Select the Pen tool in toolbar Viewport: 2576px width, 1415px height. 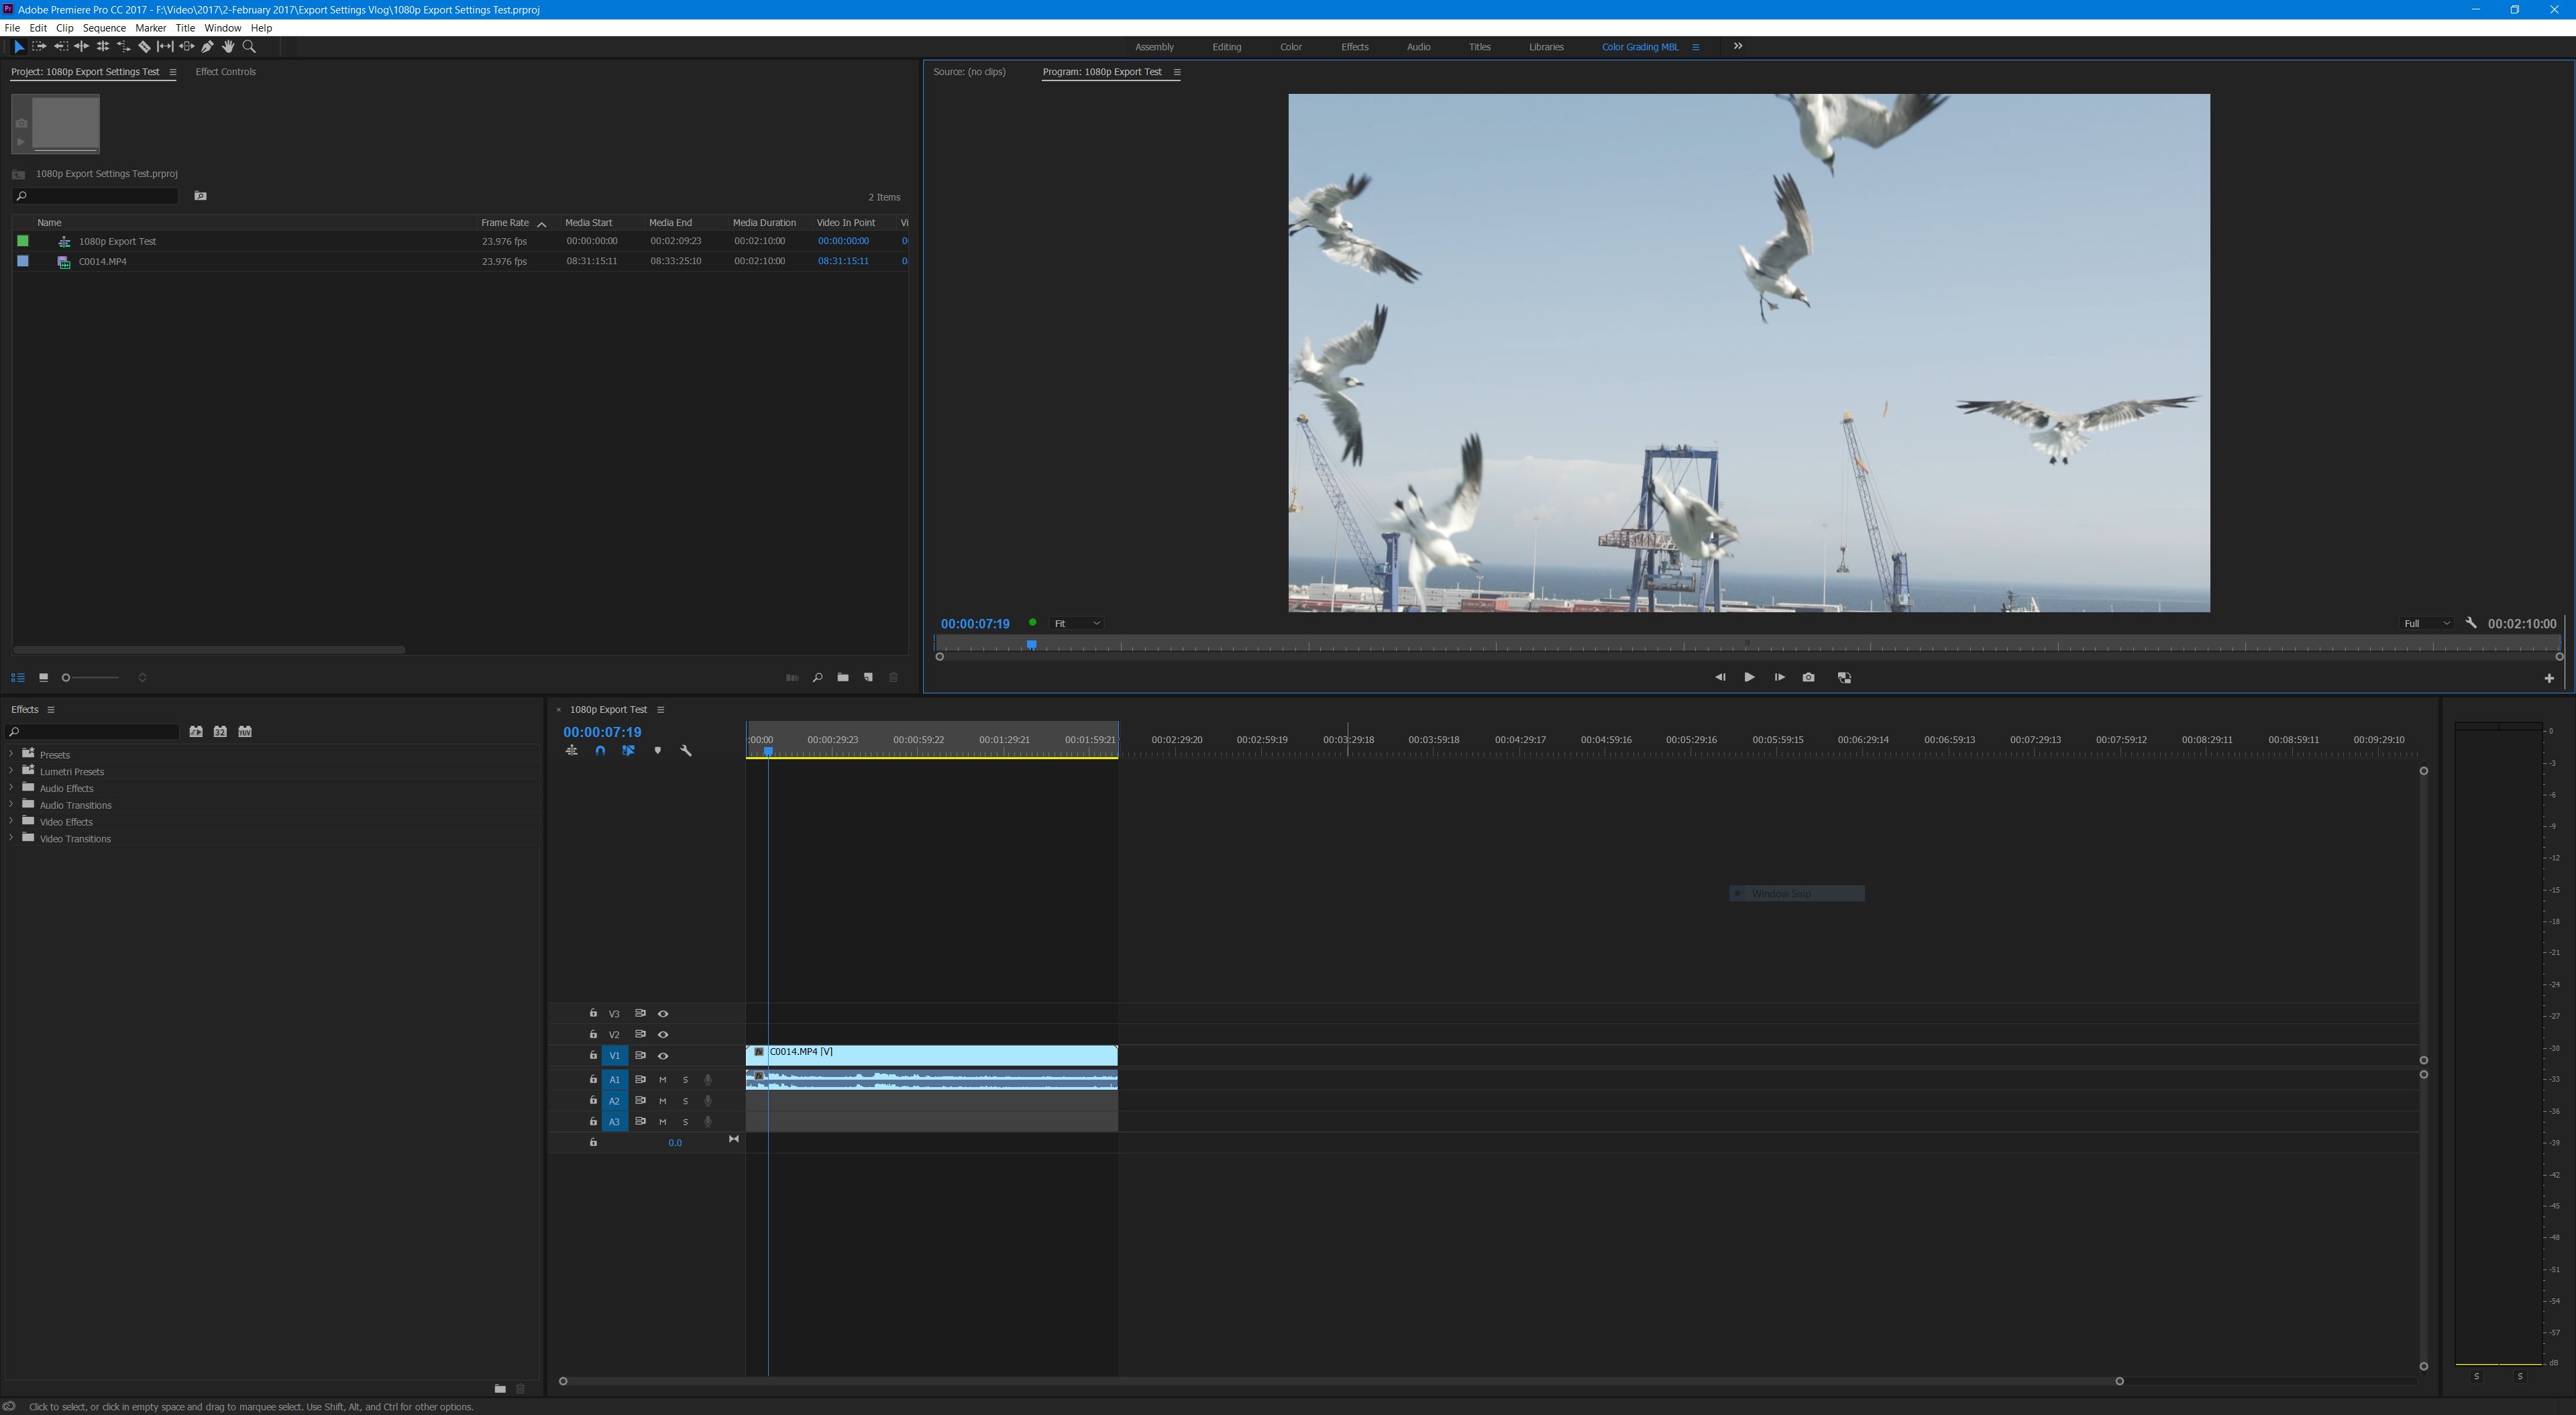tap(207, 47)
